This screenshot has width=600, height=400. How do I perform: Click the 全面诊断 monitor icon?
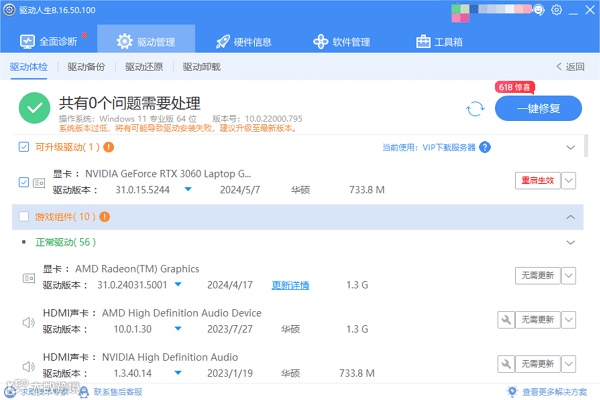click(27, 41)
